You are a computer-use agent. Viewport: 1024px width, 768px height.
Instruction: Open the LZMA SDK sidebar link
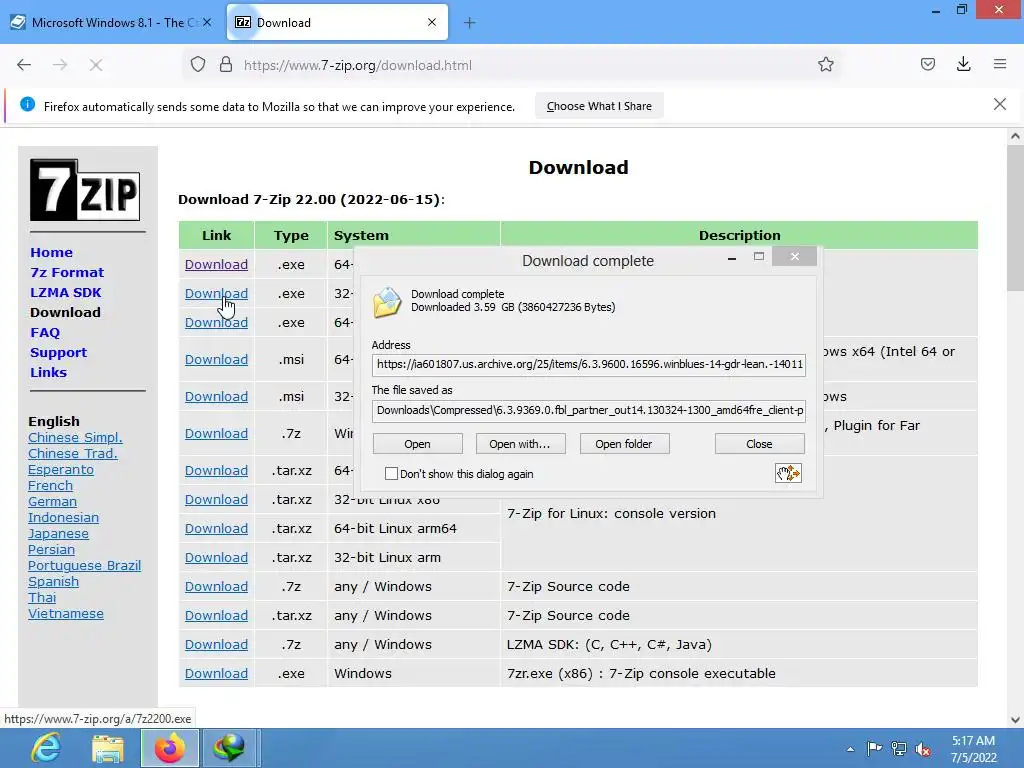[x=66, y=293]
